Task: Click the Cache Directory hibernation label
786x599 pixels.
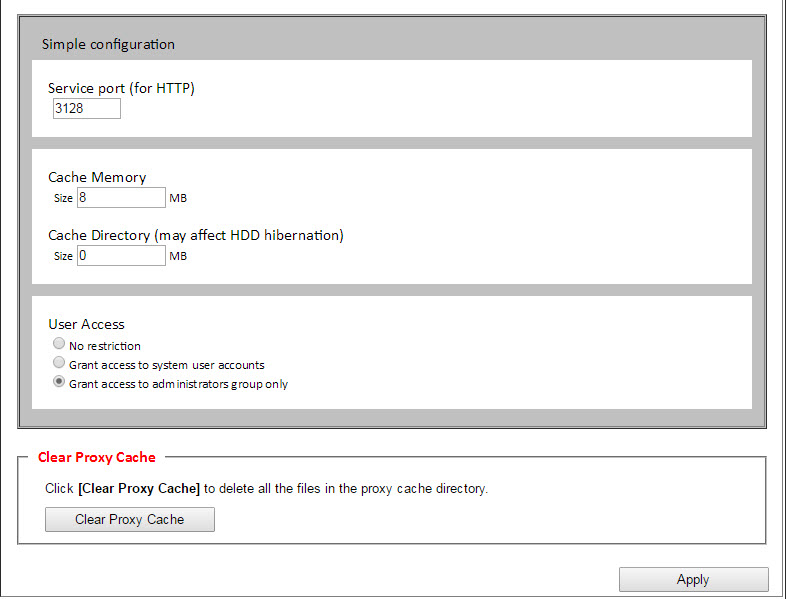Action: click(x=196, y=235)
